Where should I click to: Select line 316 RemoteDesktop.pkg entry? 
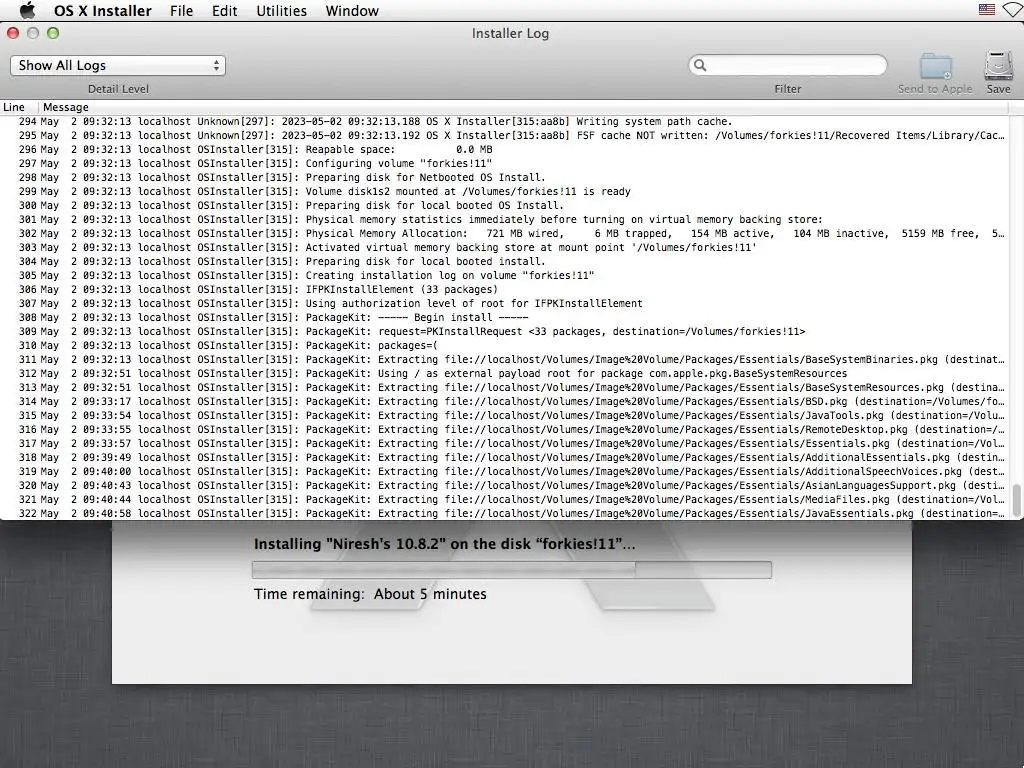coord(504,430)
